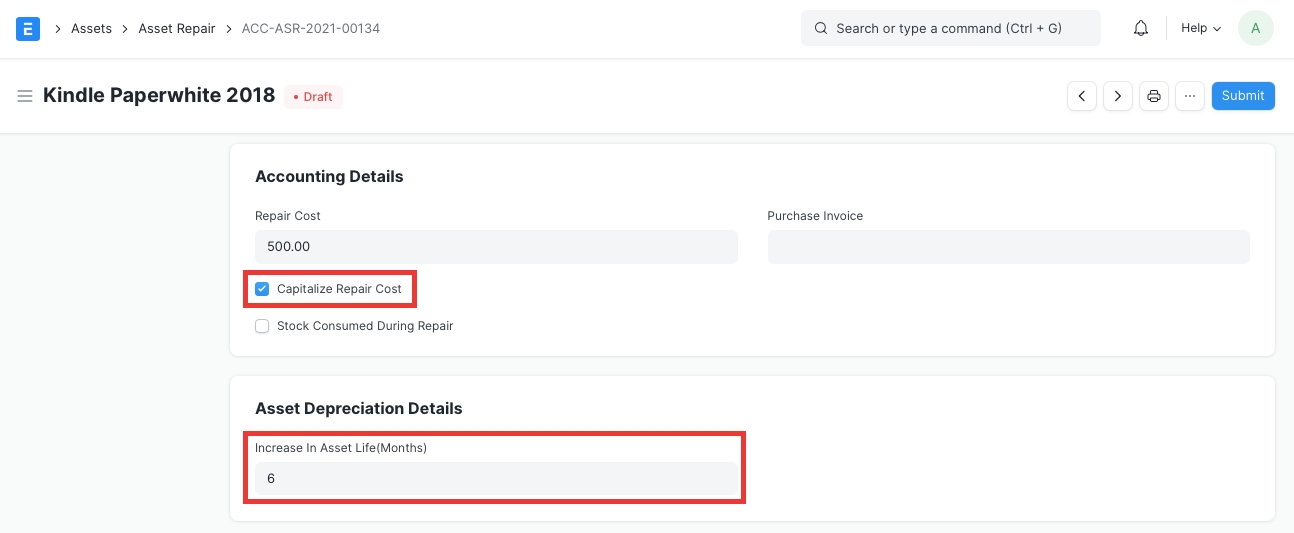
Task: Open the Purchase Invoice link field
Action: 1008,247
